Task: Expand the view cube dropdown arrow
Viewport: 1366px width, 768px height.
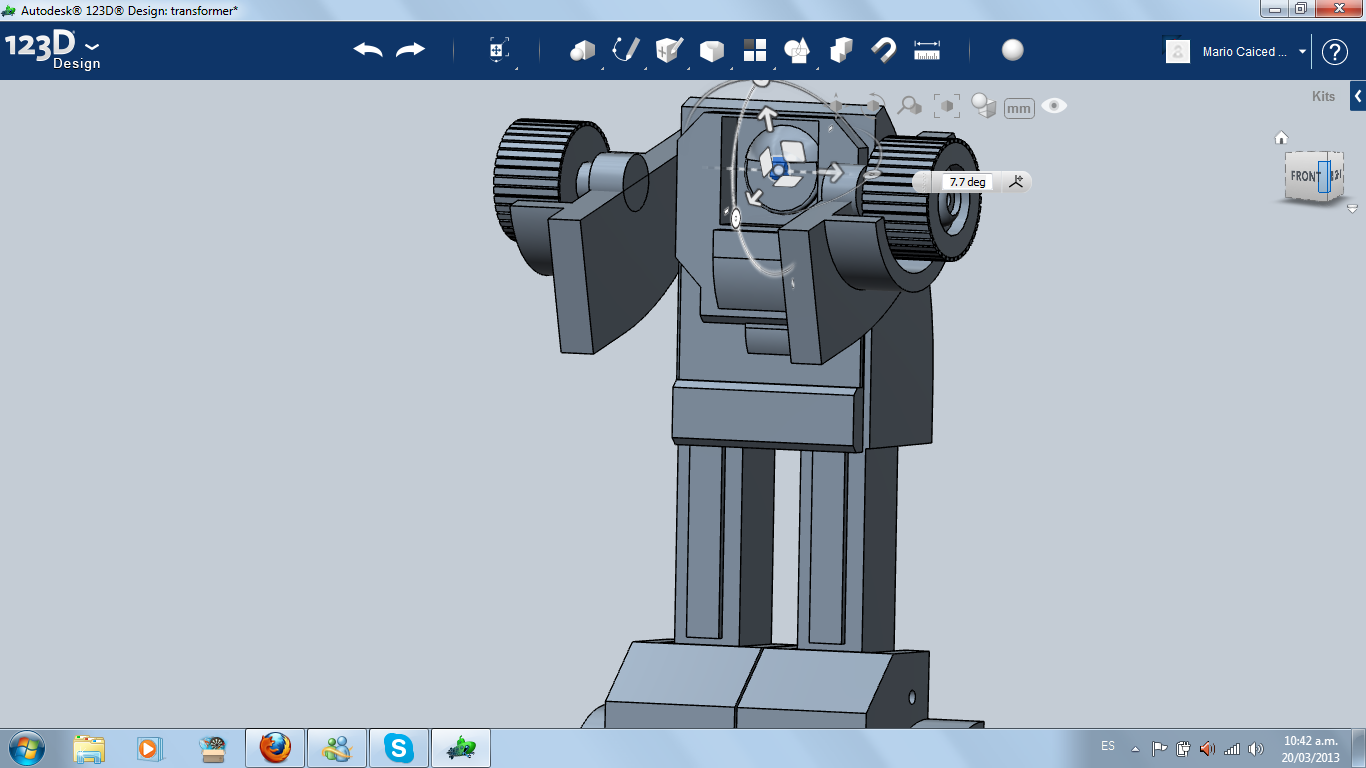Action: point(1352,209)
